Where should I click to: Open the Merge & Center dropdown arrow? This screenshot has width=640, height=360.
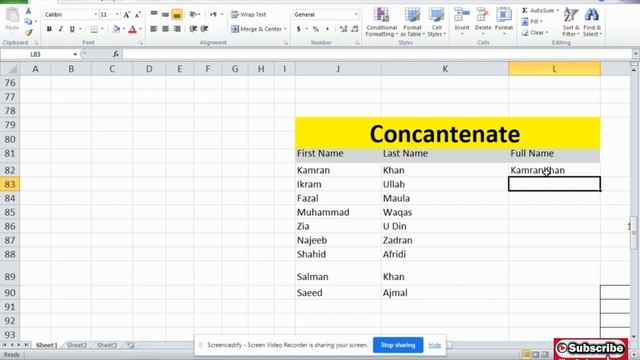[285, 29]
